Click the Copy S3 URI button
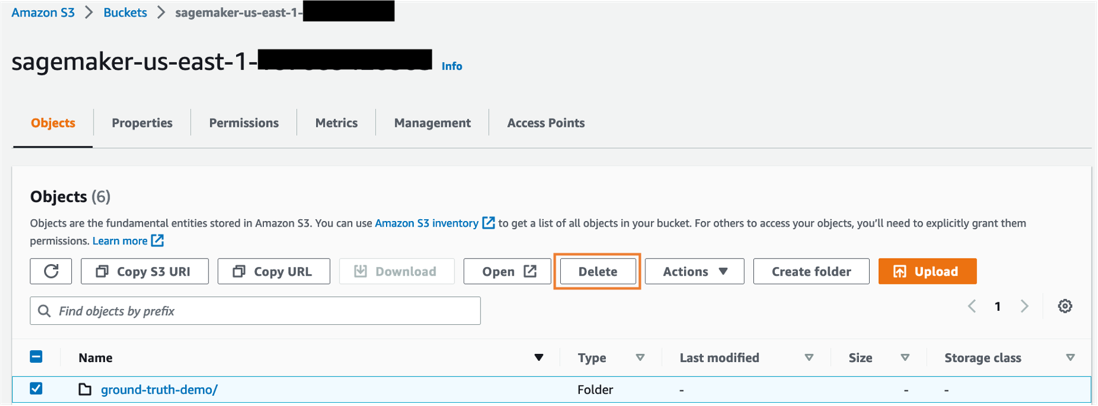The width and height of the screenshot is (1098, 406). [x=145, y=272]
